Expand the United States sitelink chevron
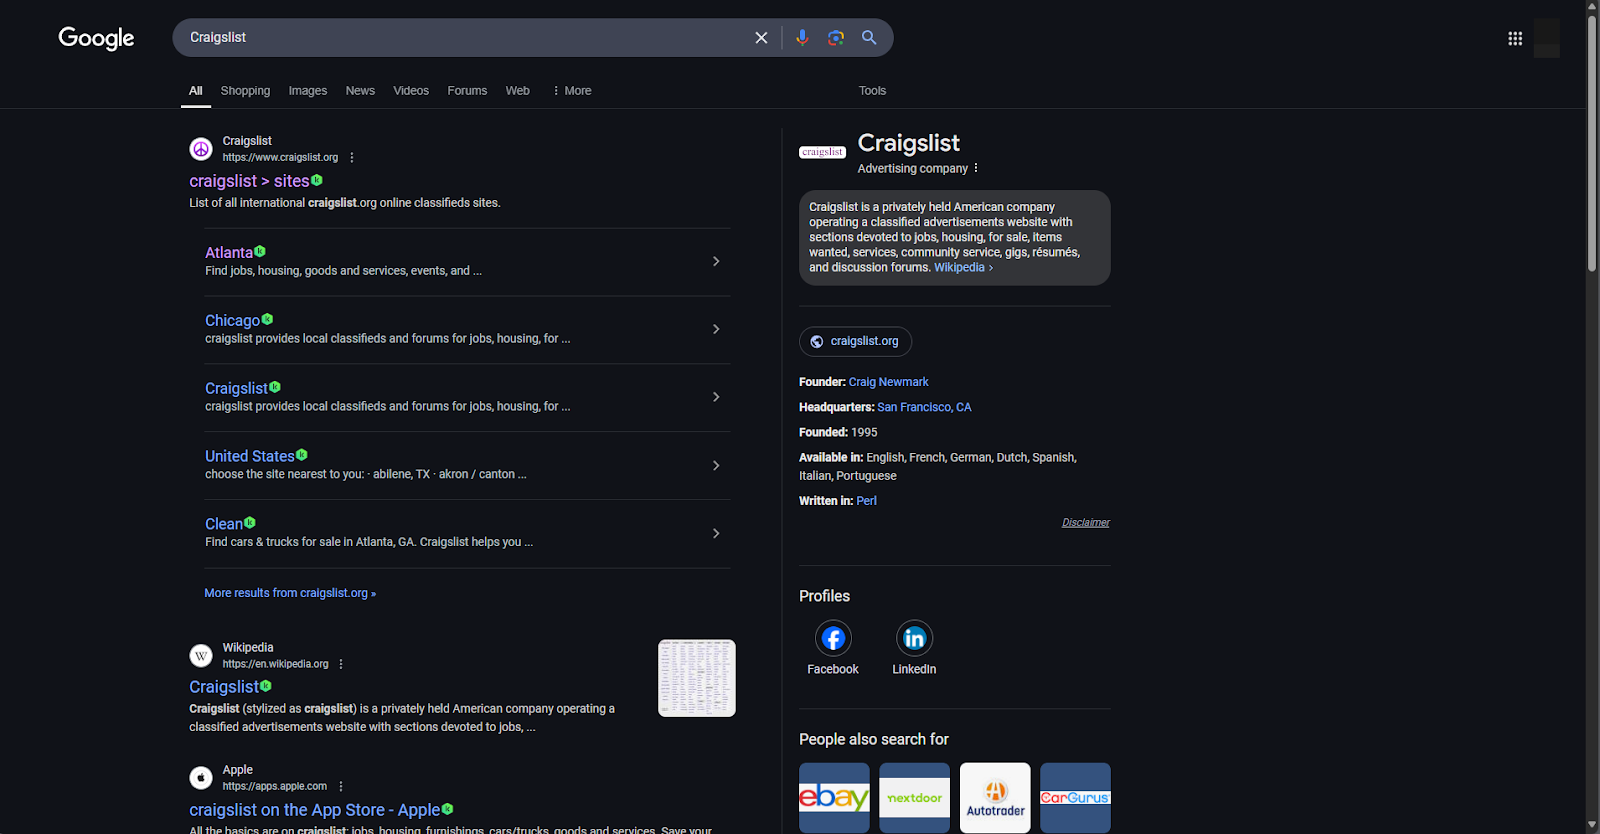Viewport: 1600px width, 834px height. tap(715, 466)
